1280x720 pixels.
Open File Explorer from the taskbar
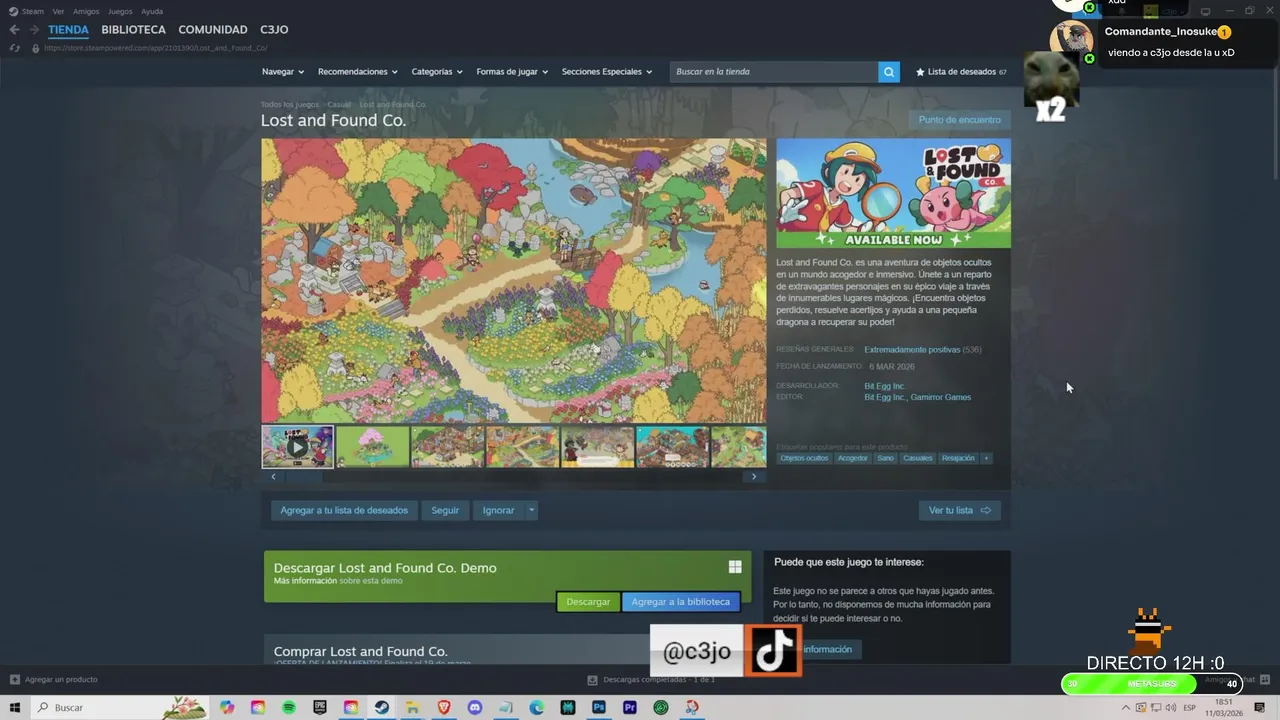click(x=413, y=707)
